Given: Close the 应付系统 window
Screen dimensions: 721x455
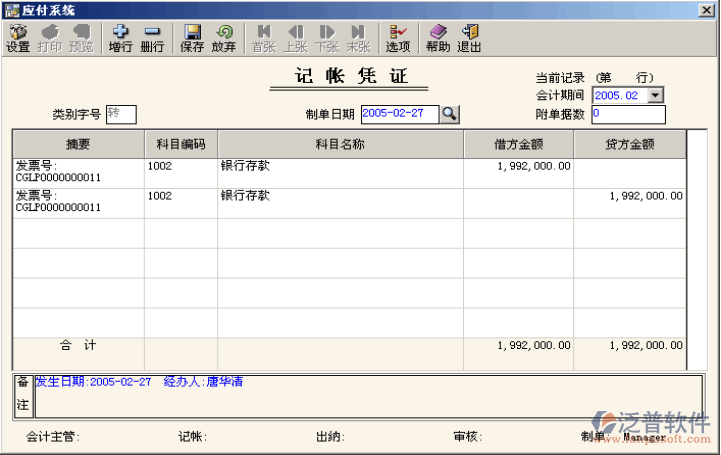Looking at the screenshot, I should click(708, 9).
